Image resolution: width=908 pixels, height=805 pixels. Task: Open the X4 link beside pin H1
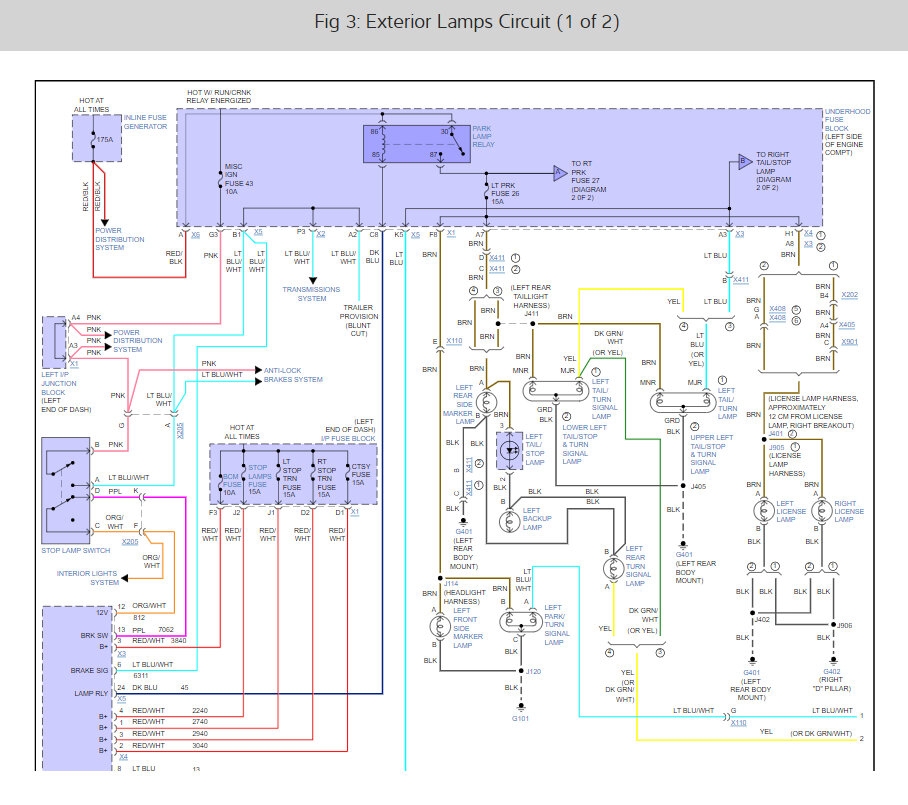808,232
